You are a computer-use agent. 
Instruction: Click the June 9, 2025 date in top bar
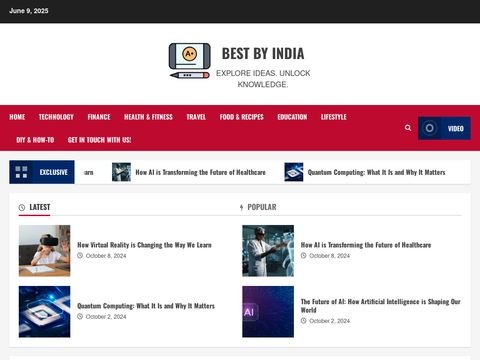(29, 11)
